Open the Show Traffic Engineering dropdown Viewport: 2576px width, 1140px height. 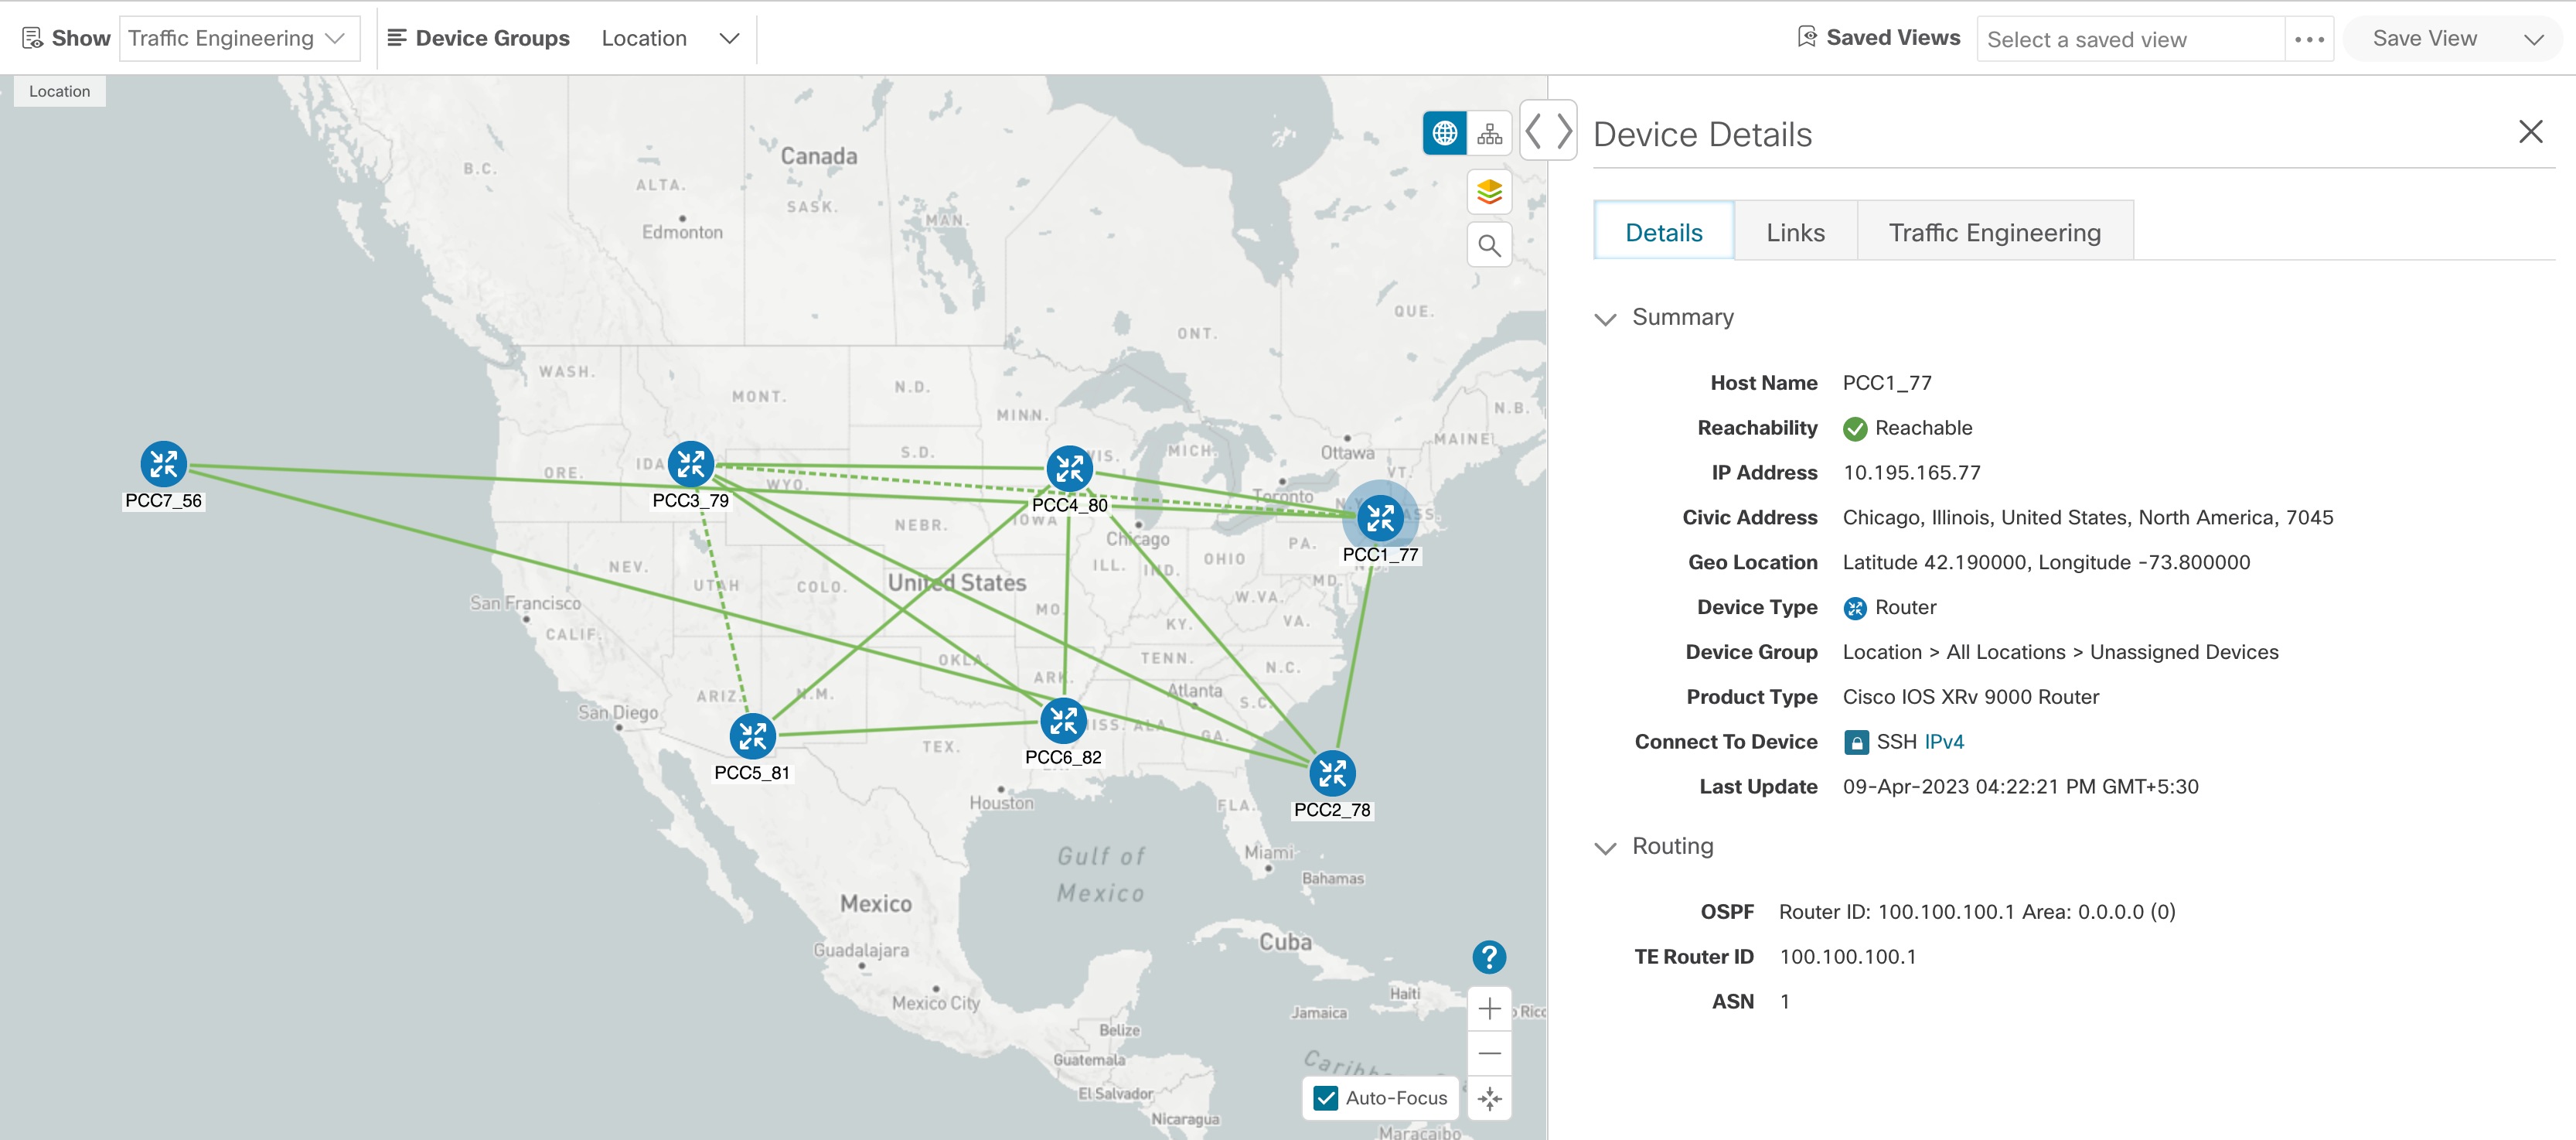pyautogui.click(x=240, y=38)
